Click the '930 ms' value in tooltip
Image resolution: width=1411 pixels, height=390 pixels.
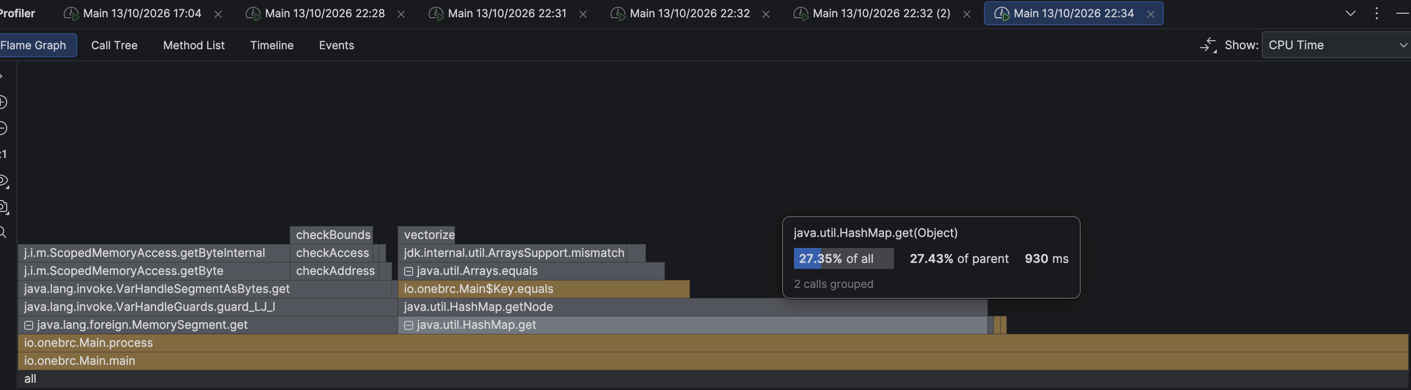[1046, 258]
